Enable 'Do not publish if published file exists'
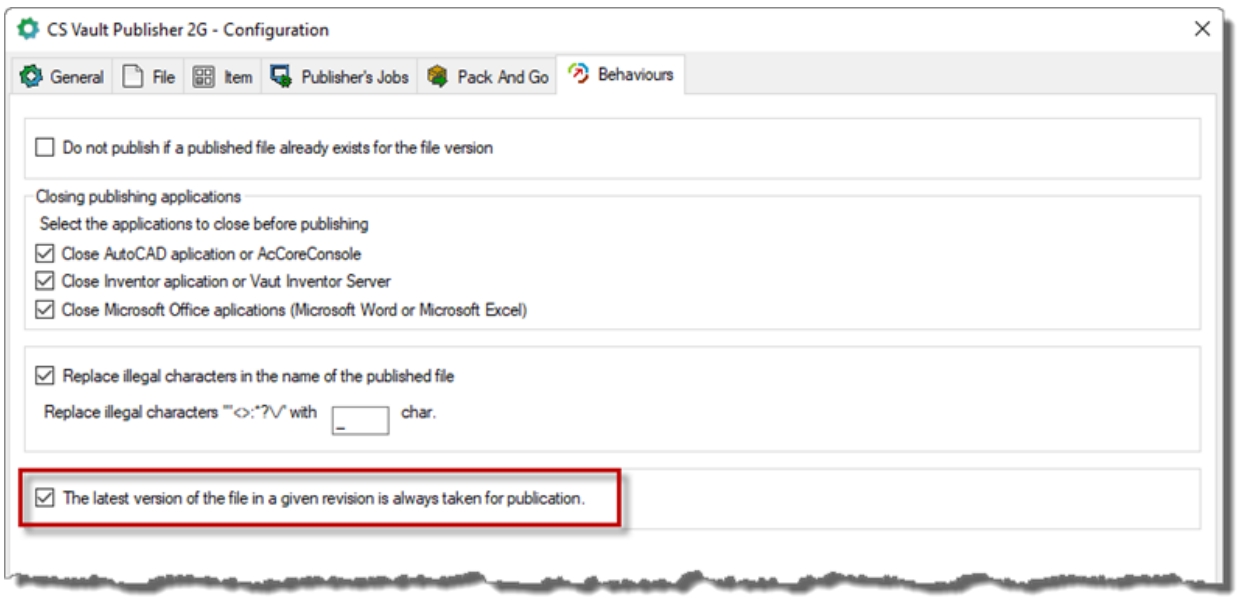 44,148
